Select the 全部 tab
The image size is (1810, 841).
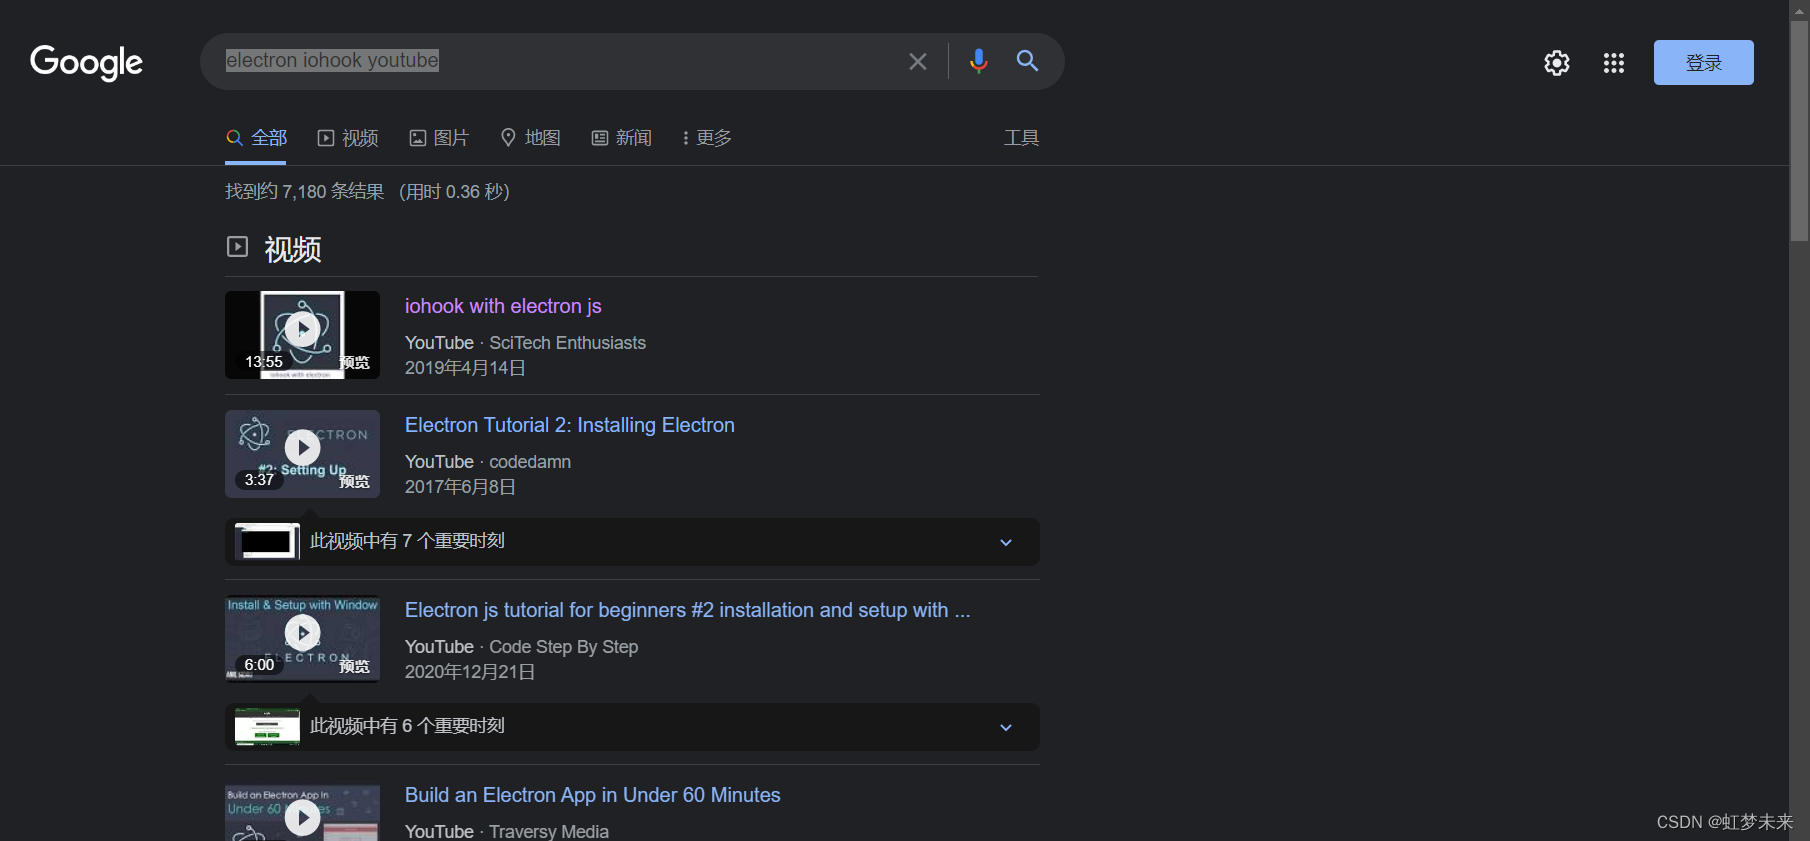click(256, 138)
